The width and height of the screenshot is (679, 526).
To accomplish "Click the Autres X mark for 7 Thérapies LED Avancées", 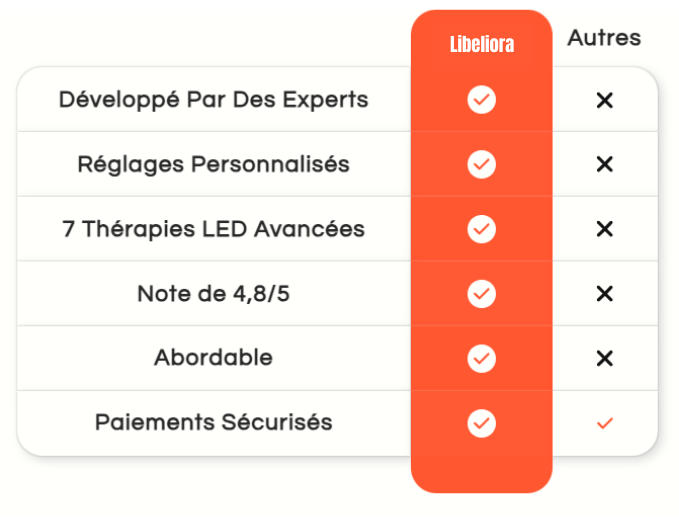I will click(604, 229).
